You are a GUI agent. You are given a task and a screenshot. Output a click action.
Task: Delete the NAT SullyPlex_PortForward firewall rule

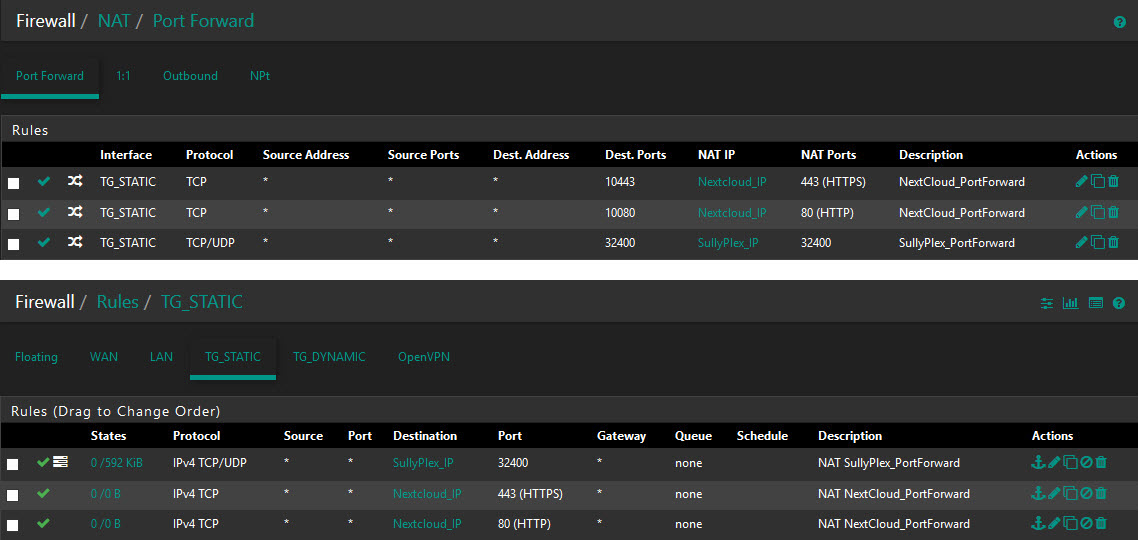(1101, 462)
